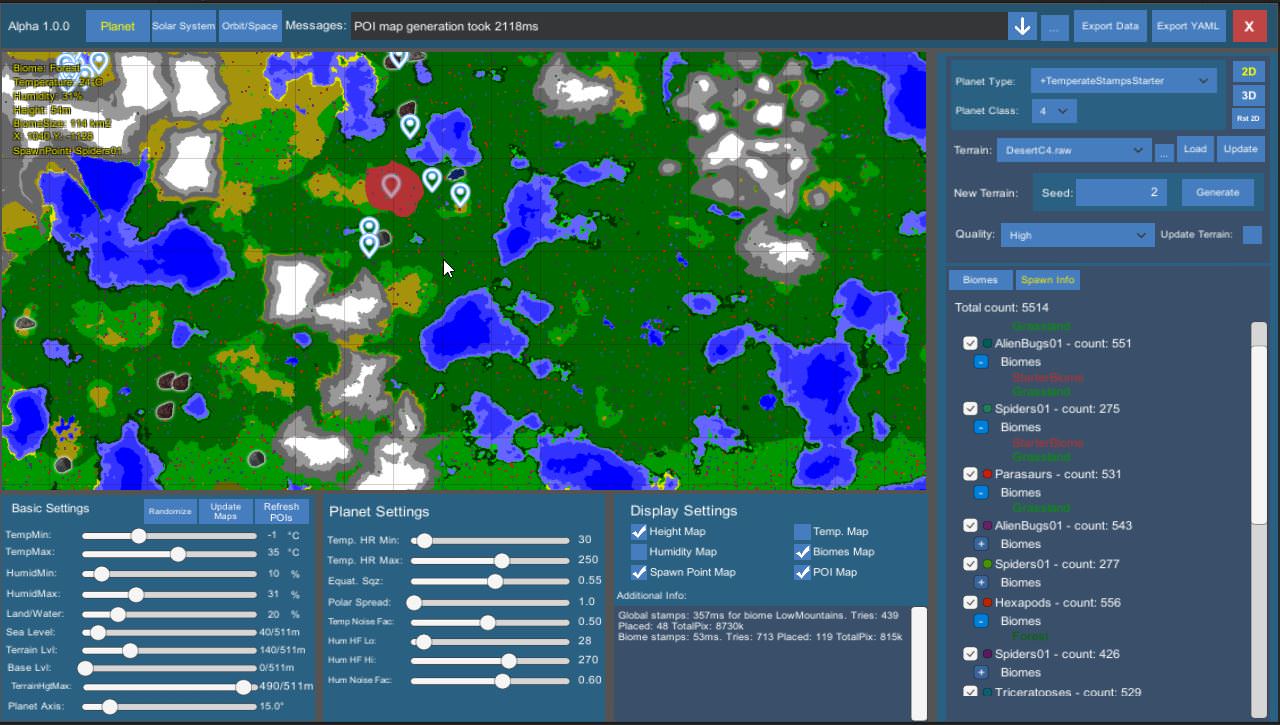Screen dimensions: 1280x725
Task: Click the Generate terrain button
Action: [x=1217, y=192]
